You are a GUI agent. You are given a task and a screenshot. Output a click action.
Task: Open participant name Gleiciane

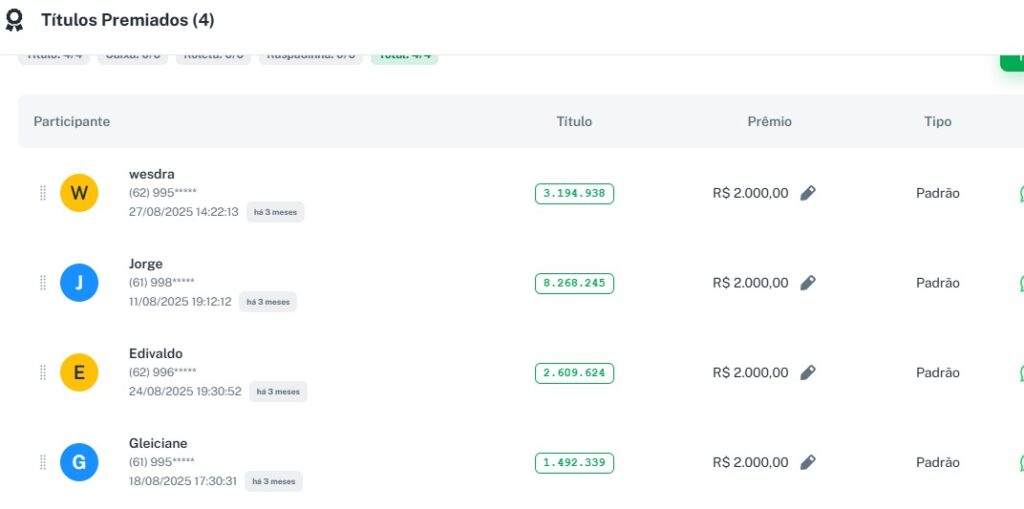point(158,444)
